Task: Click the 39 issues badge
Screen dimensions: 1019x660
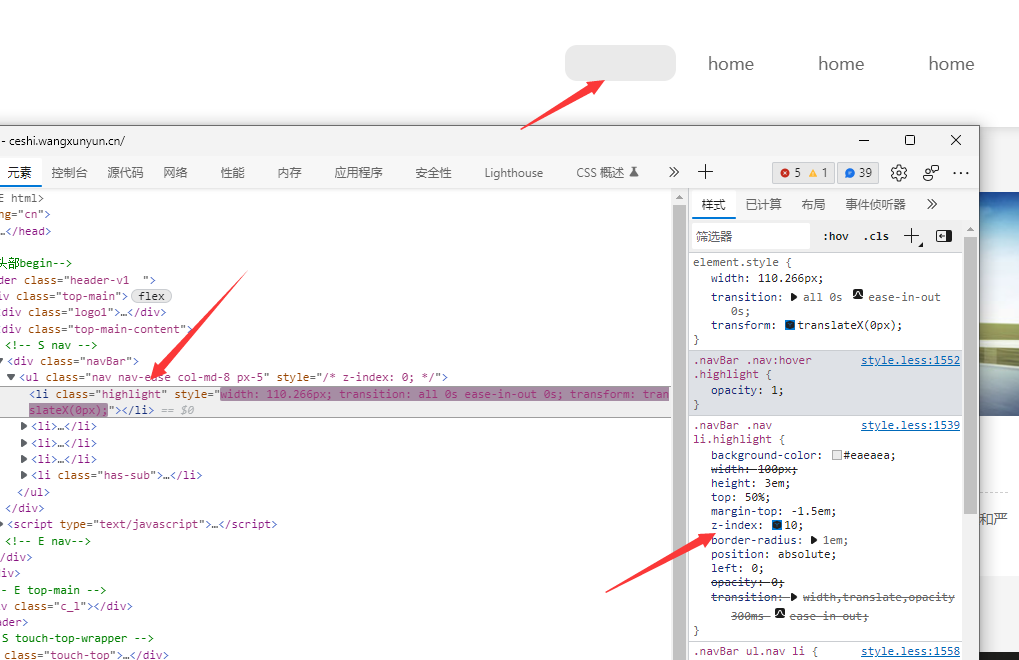Action: click(x=858, y=173)
